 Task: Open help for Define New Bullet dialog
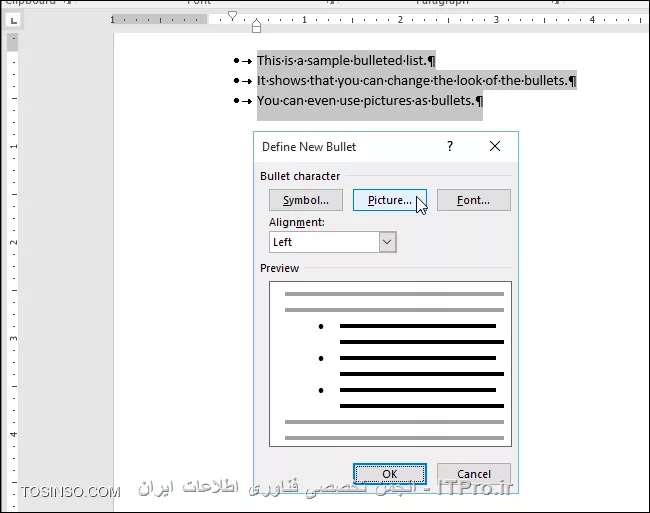pyautogui.click(x=450, y=146)
